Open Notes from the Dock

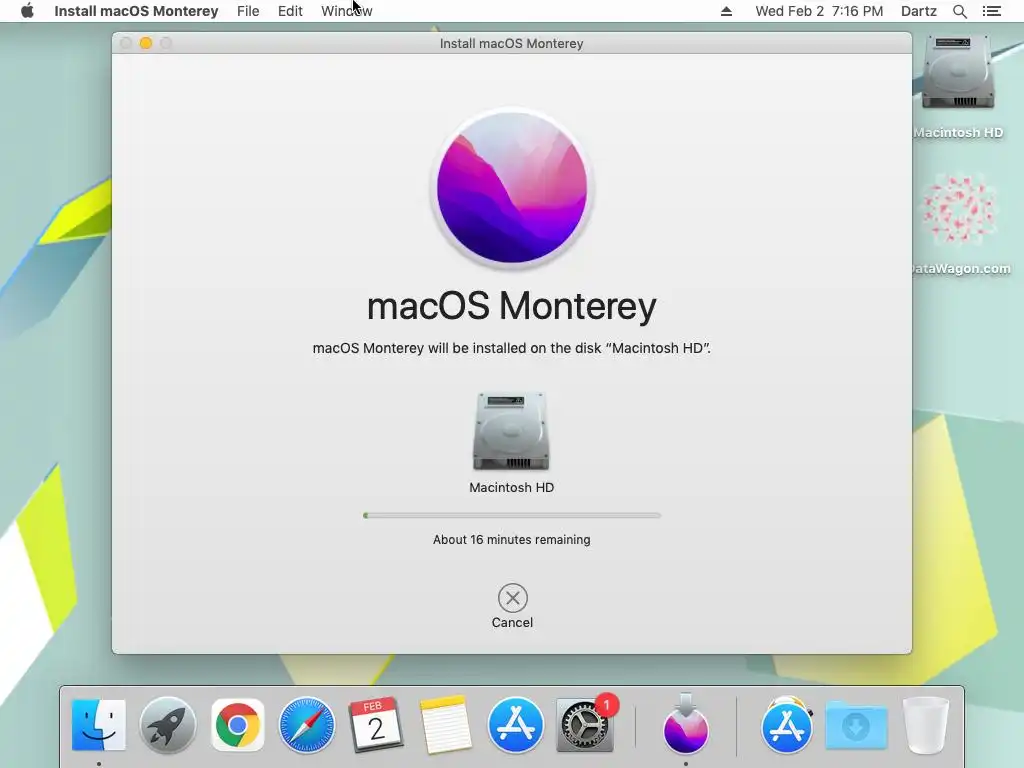[x=445, y=725]
